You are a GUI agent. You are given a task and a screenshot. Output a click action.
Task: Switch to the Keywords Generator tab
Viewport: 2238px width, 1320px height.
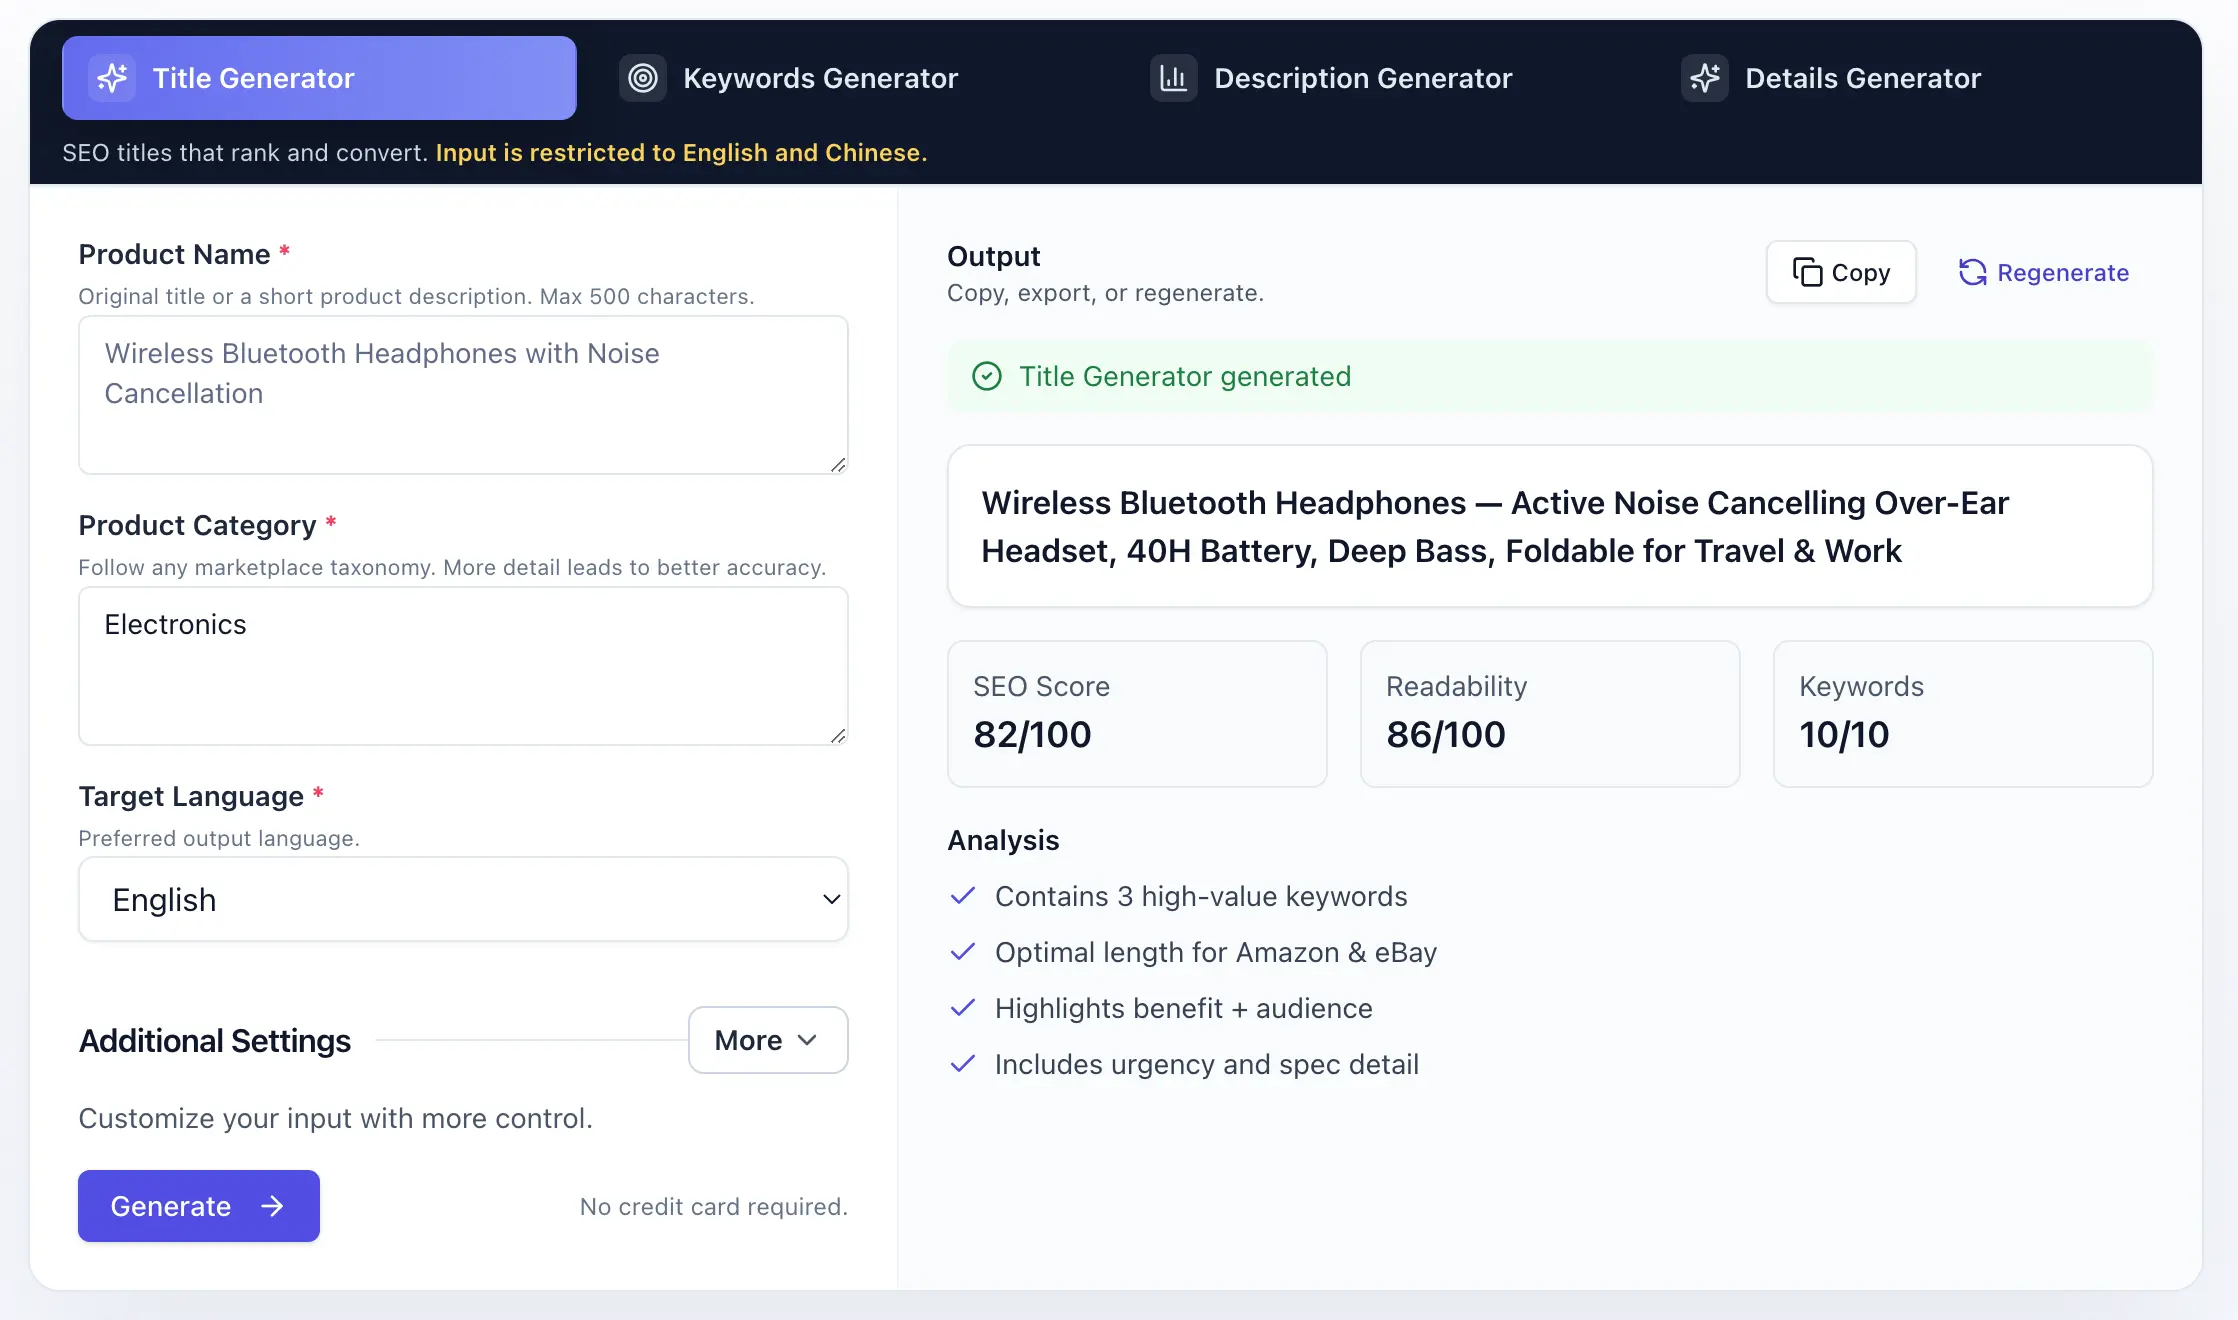tap(819, 78)
